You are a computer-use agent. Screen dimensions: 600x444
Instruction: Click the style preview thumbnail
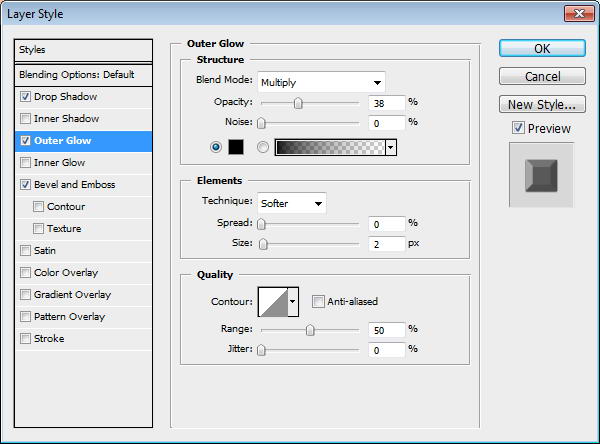coord(541,175)
